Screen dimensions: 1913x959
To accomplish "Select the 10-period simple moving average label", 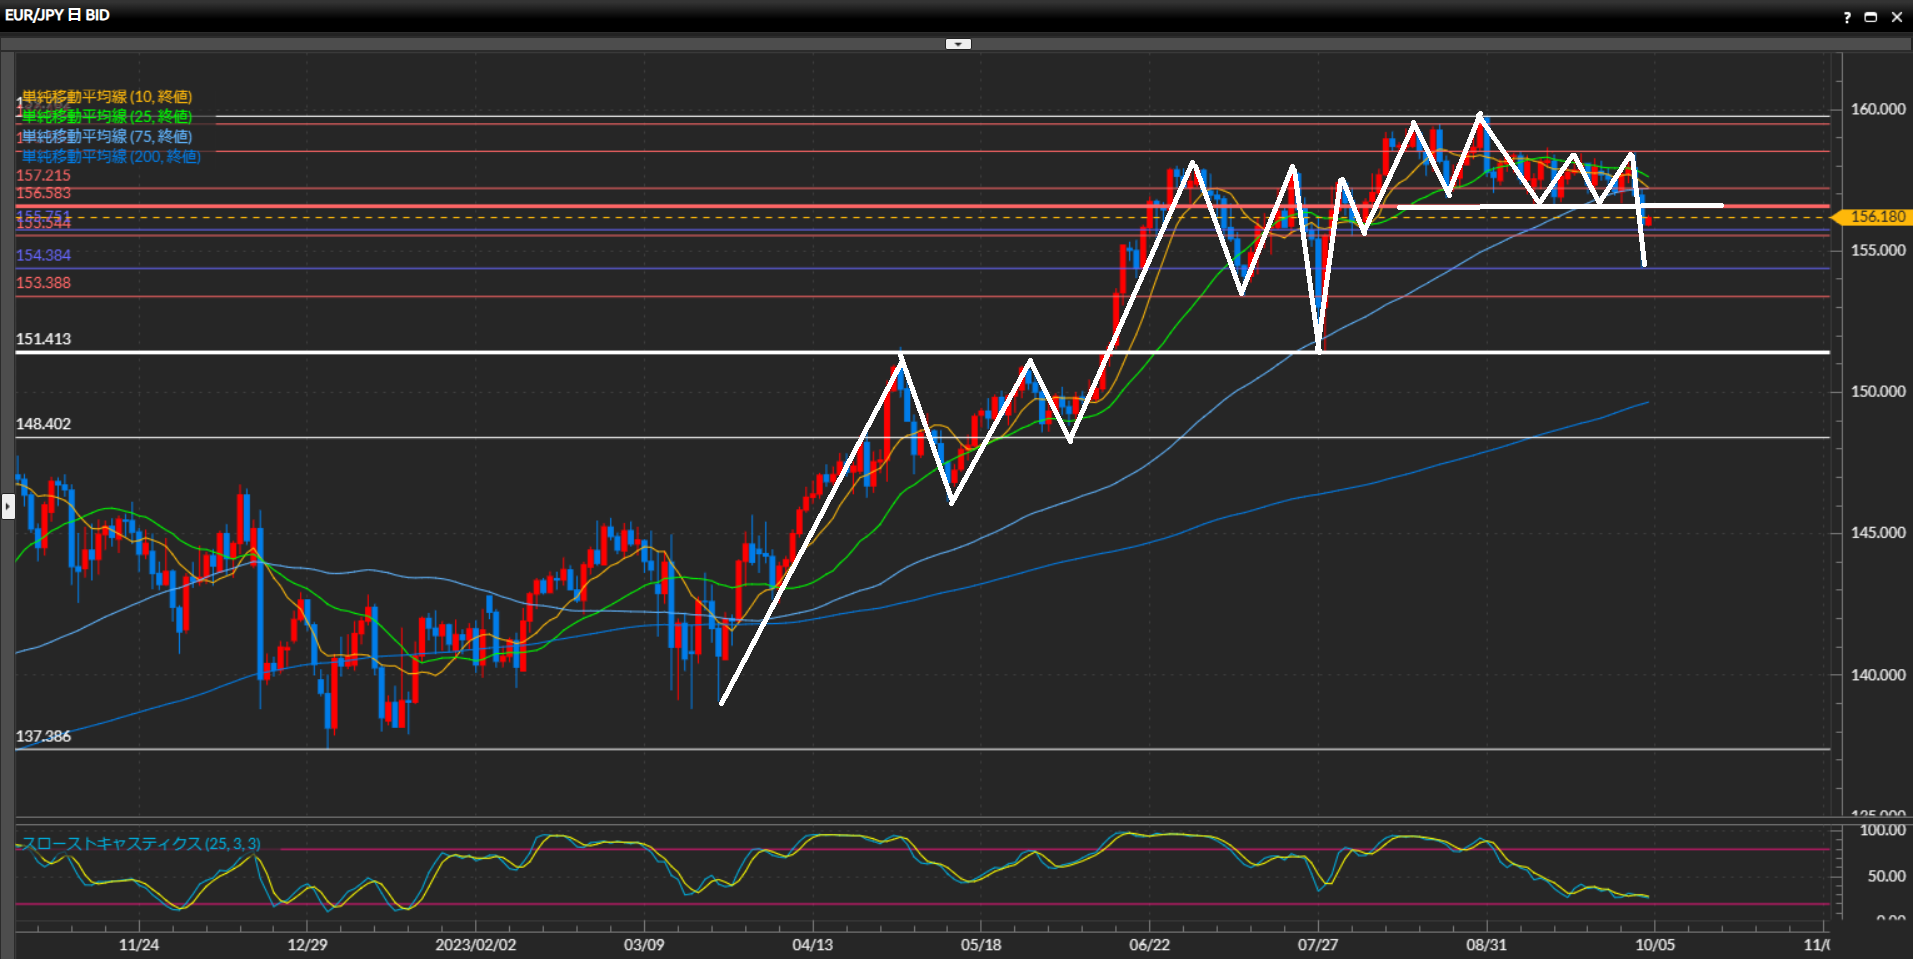I will click(107, 97).
